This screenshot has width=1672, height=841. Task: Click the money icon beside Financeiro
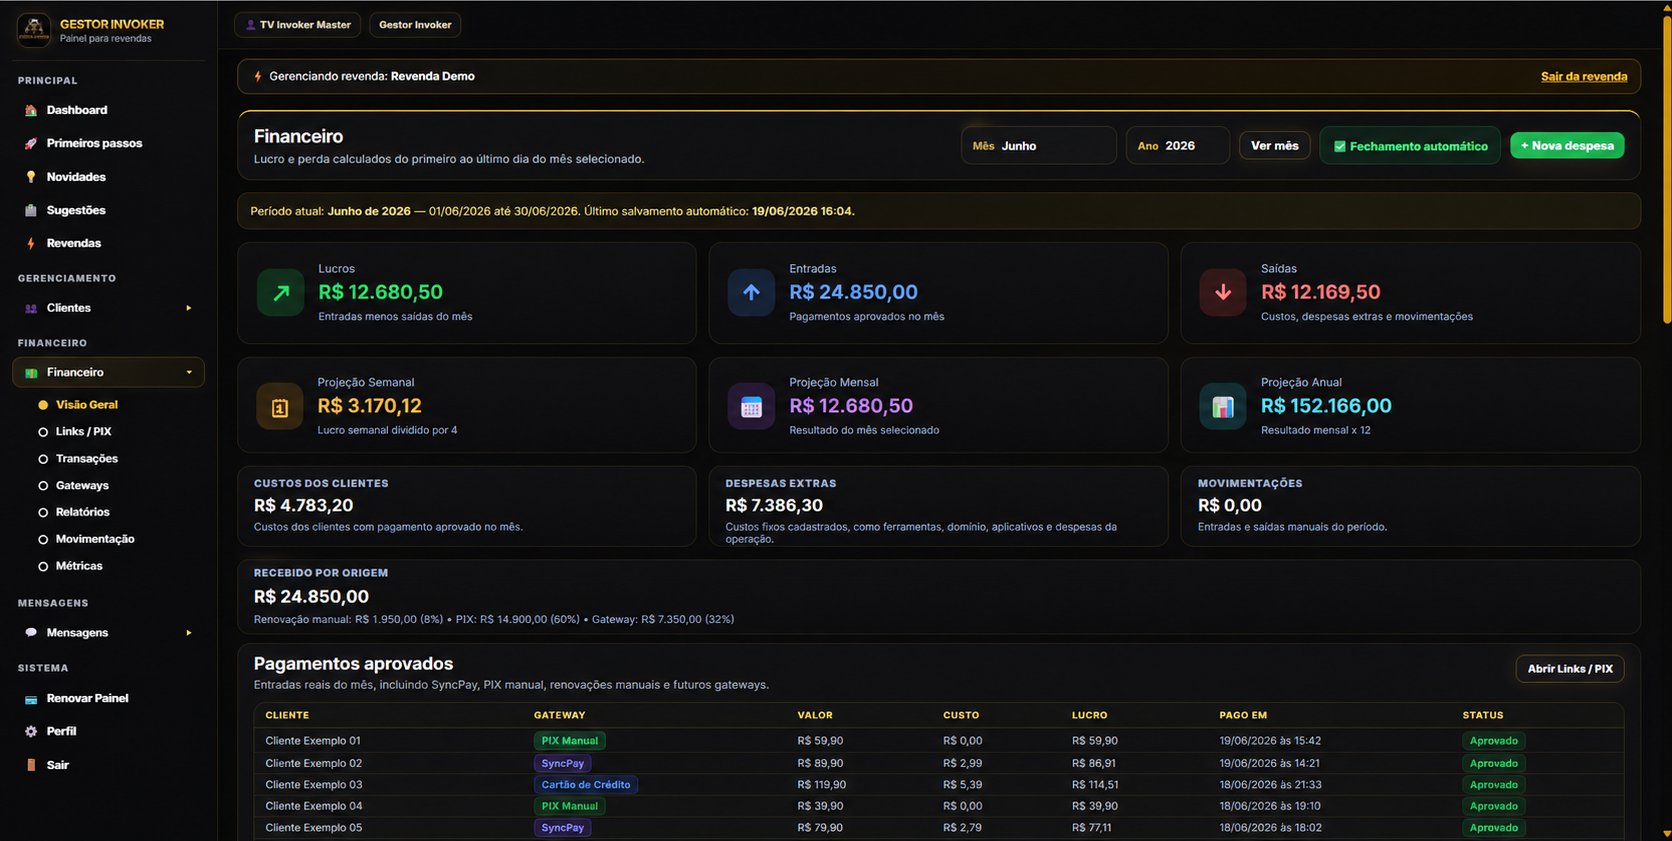(31, 372)
